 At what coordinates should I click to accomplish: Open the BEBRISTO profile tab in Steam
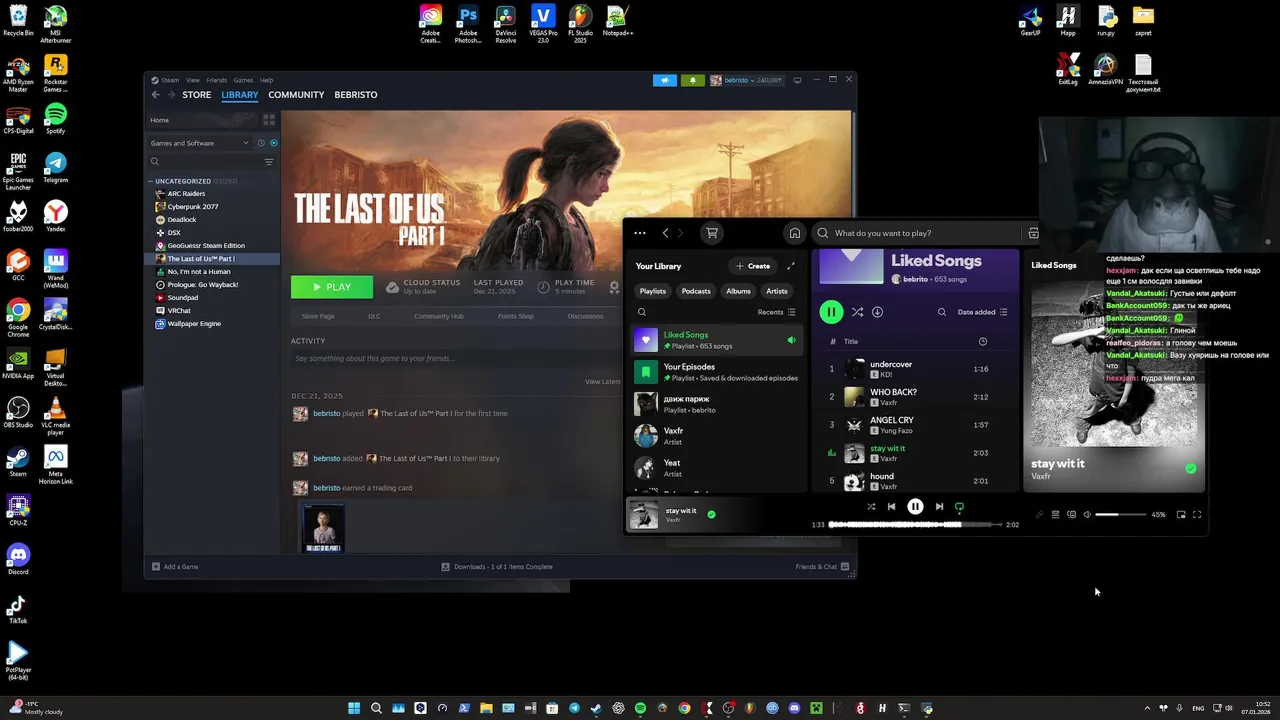(356, 95)
